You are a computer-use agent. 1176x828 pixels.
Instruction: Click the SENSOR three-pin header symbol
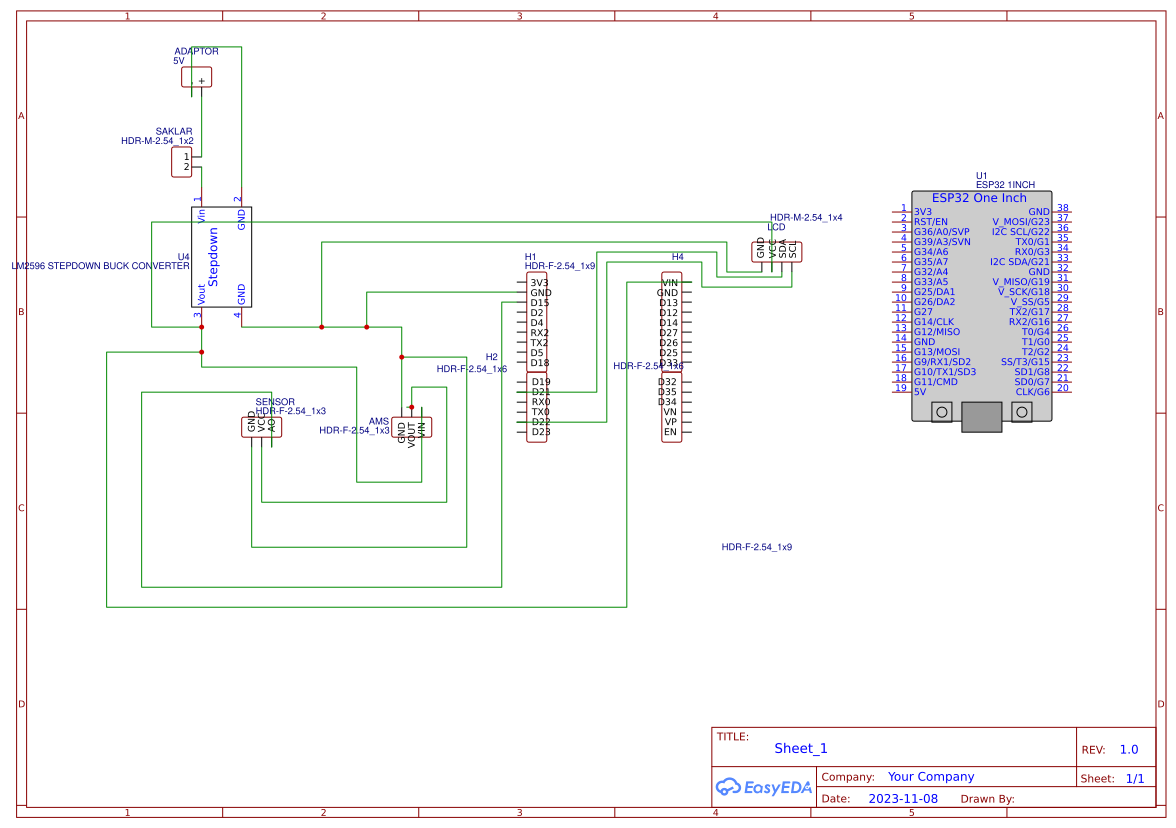click(x=261, y=426)
